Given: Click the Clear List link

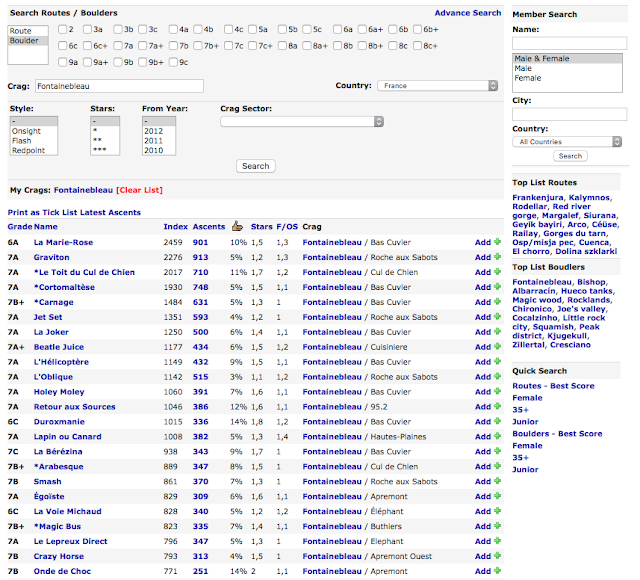Looking at the screenshot, I should [139, 190].
